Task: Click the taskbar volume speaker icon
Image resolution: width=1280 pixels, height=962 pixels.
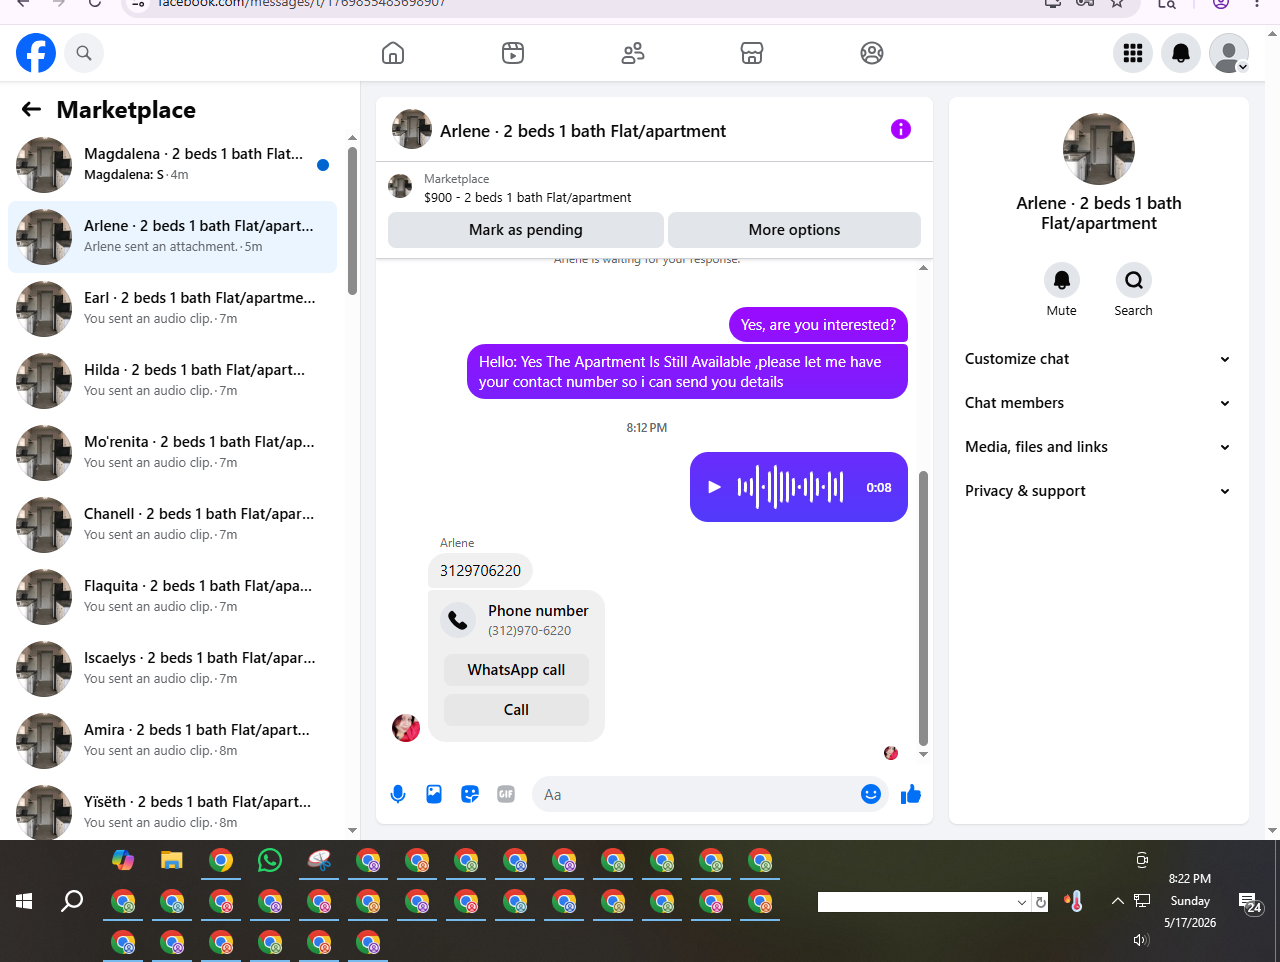Action: click(1141, 940)
